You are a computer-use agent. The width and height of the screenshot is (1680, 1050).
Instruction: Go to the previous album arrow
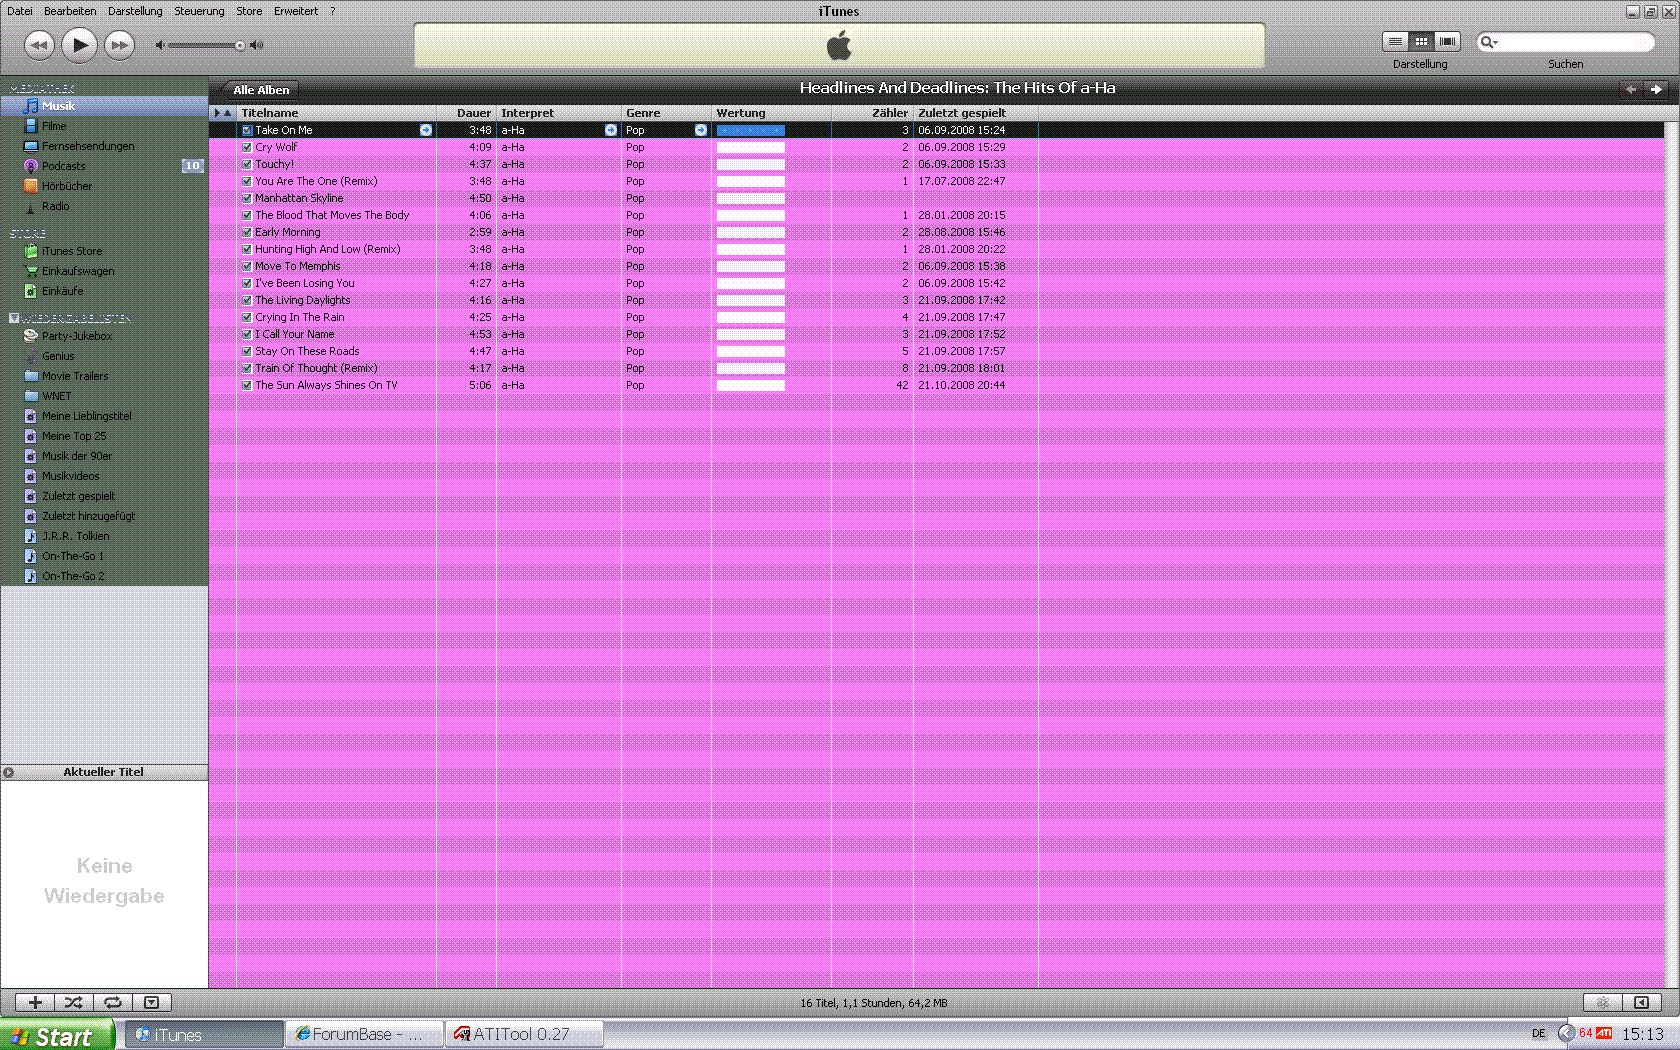pyautogui.click(x=1631, y=89)
